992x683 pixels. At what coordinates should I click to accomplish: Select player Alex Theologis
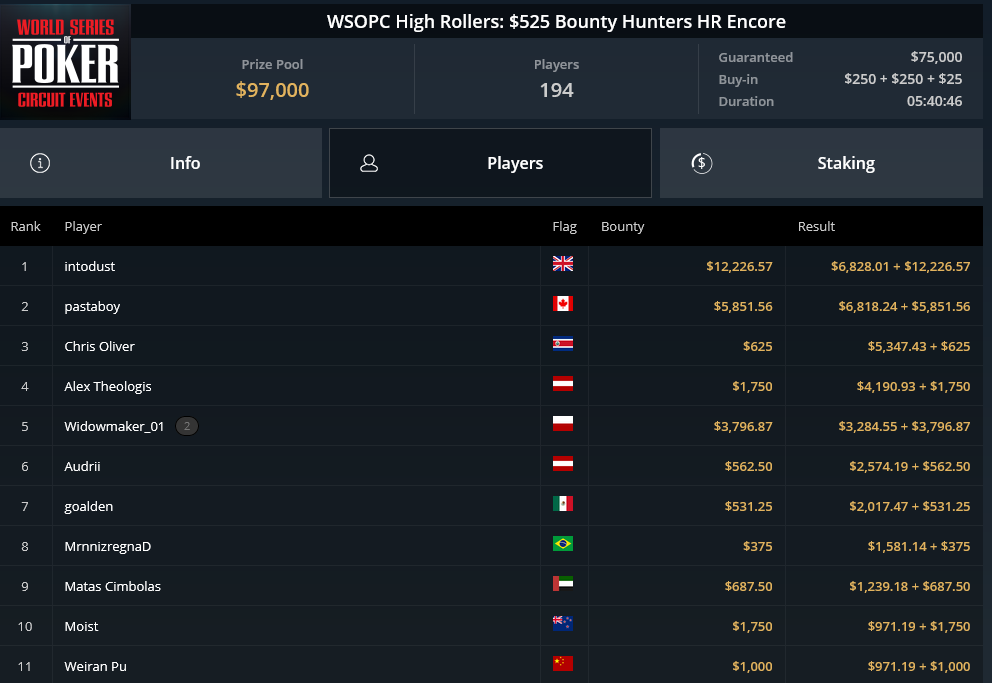[x=108, y=386]
